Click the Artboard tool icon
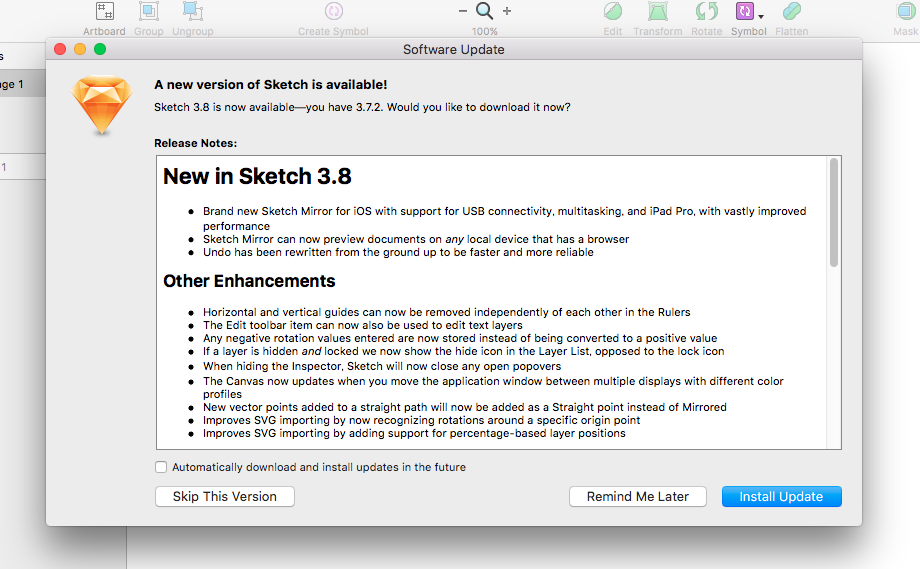 point(105,11)
